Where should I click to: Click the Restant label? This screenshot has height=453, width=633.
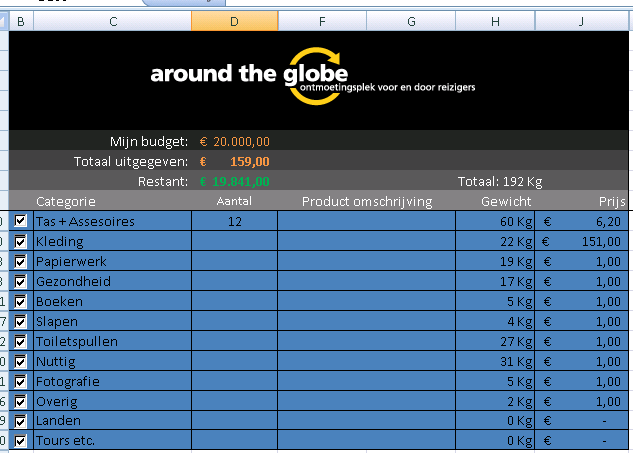pyautogui.click(x=163, y=182)
